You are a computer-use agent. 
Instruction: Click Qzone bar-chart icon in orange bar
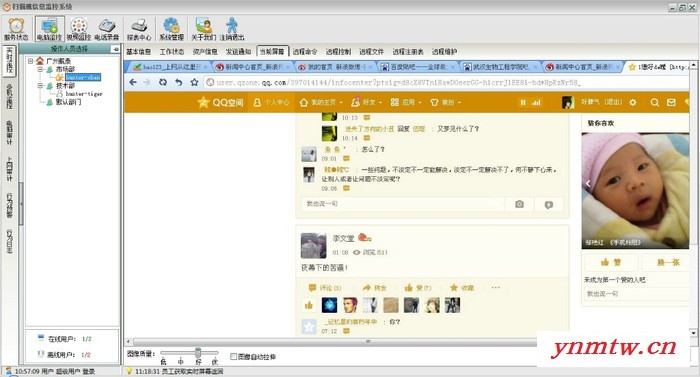(536, 102)
